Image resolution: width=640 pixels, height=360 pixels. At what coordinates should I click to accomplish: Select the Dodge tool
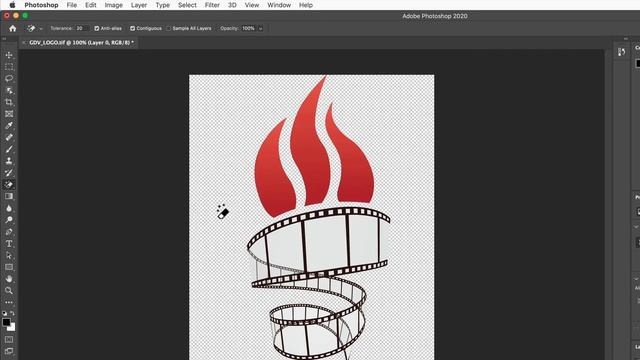pyautogui.click(x=9, y=220)
